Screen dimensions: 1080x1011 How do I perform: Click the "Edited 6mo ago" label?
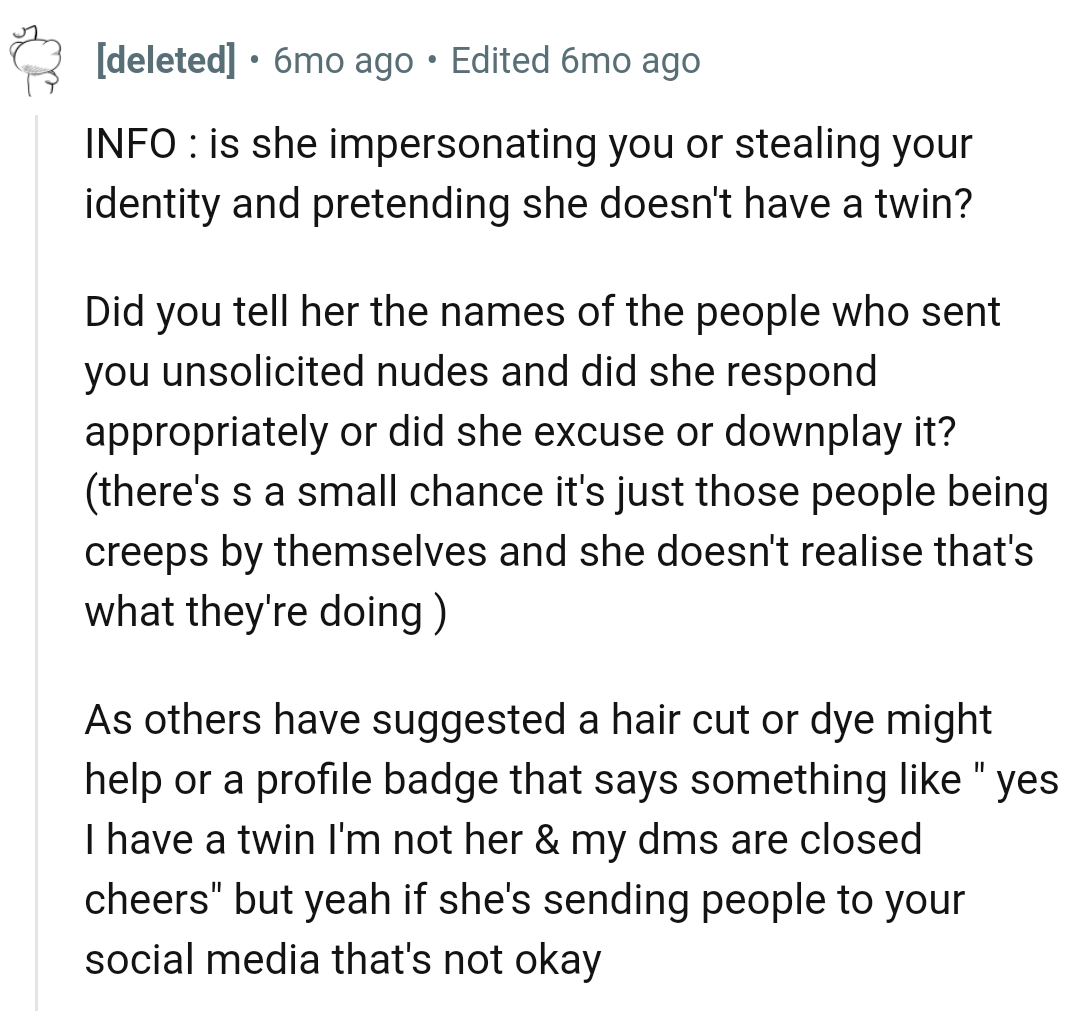575,61
